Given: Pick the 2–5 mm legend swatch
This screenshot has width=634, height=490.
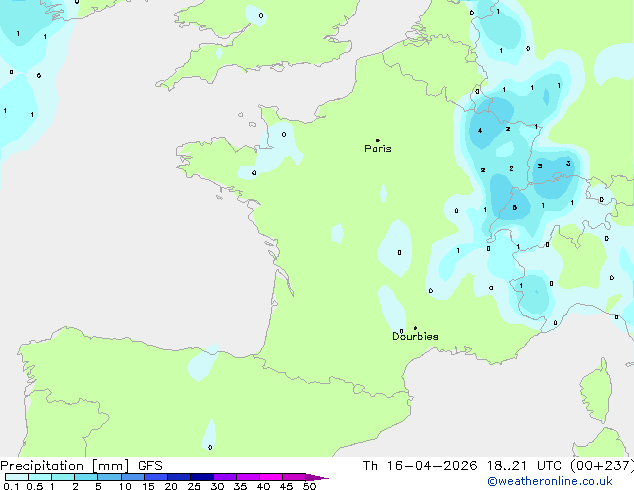Looking at the screenshot, I should [86, 477].
